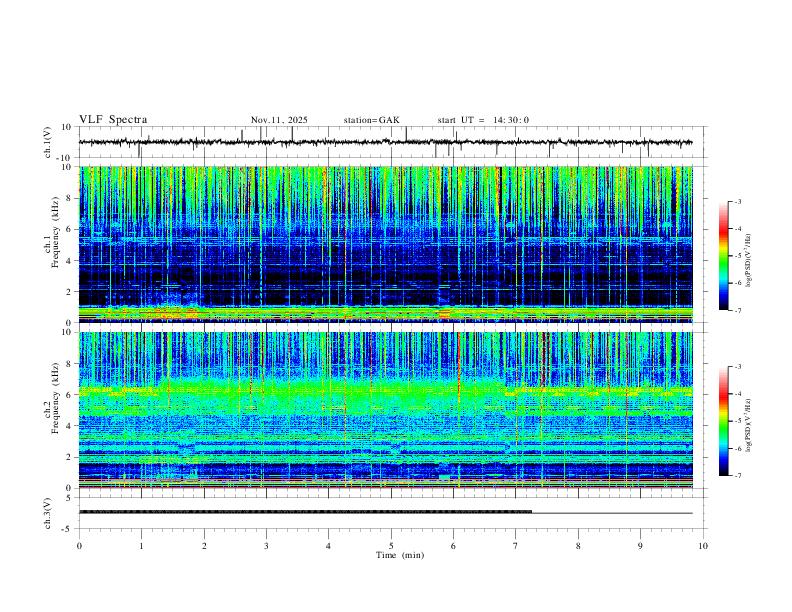Screen dimensions: 792x612
Task: Click the ch.3 thick black signal bar
Action: [306, 512]
